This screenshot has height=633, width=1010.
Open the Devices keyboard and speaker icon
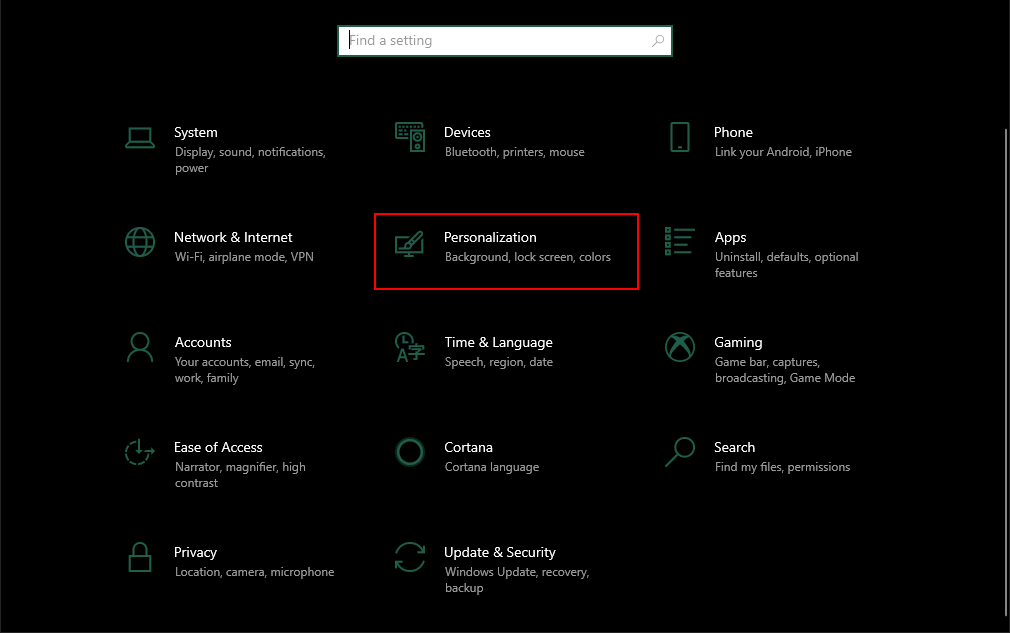pos(410,137)
